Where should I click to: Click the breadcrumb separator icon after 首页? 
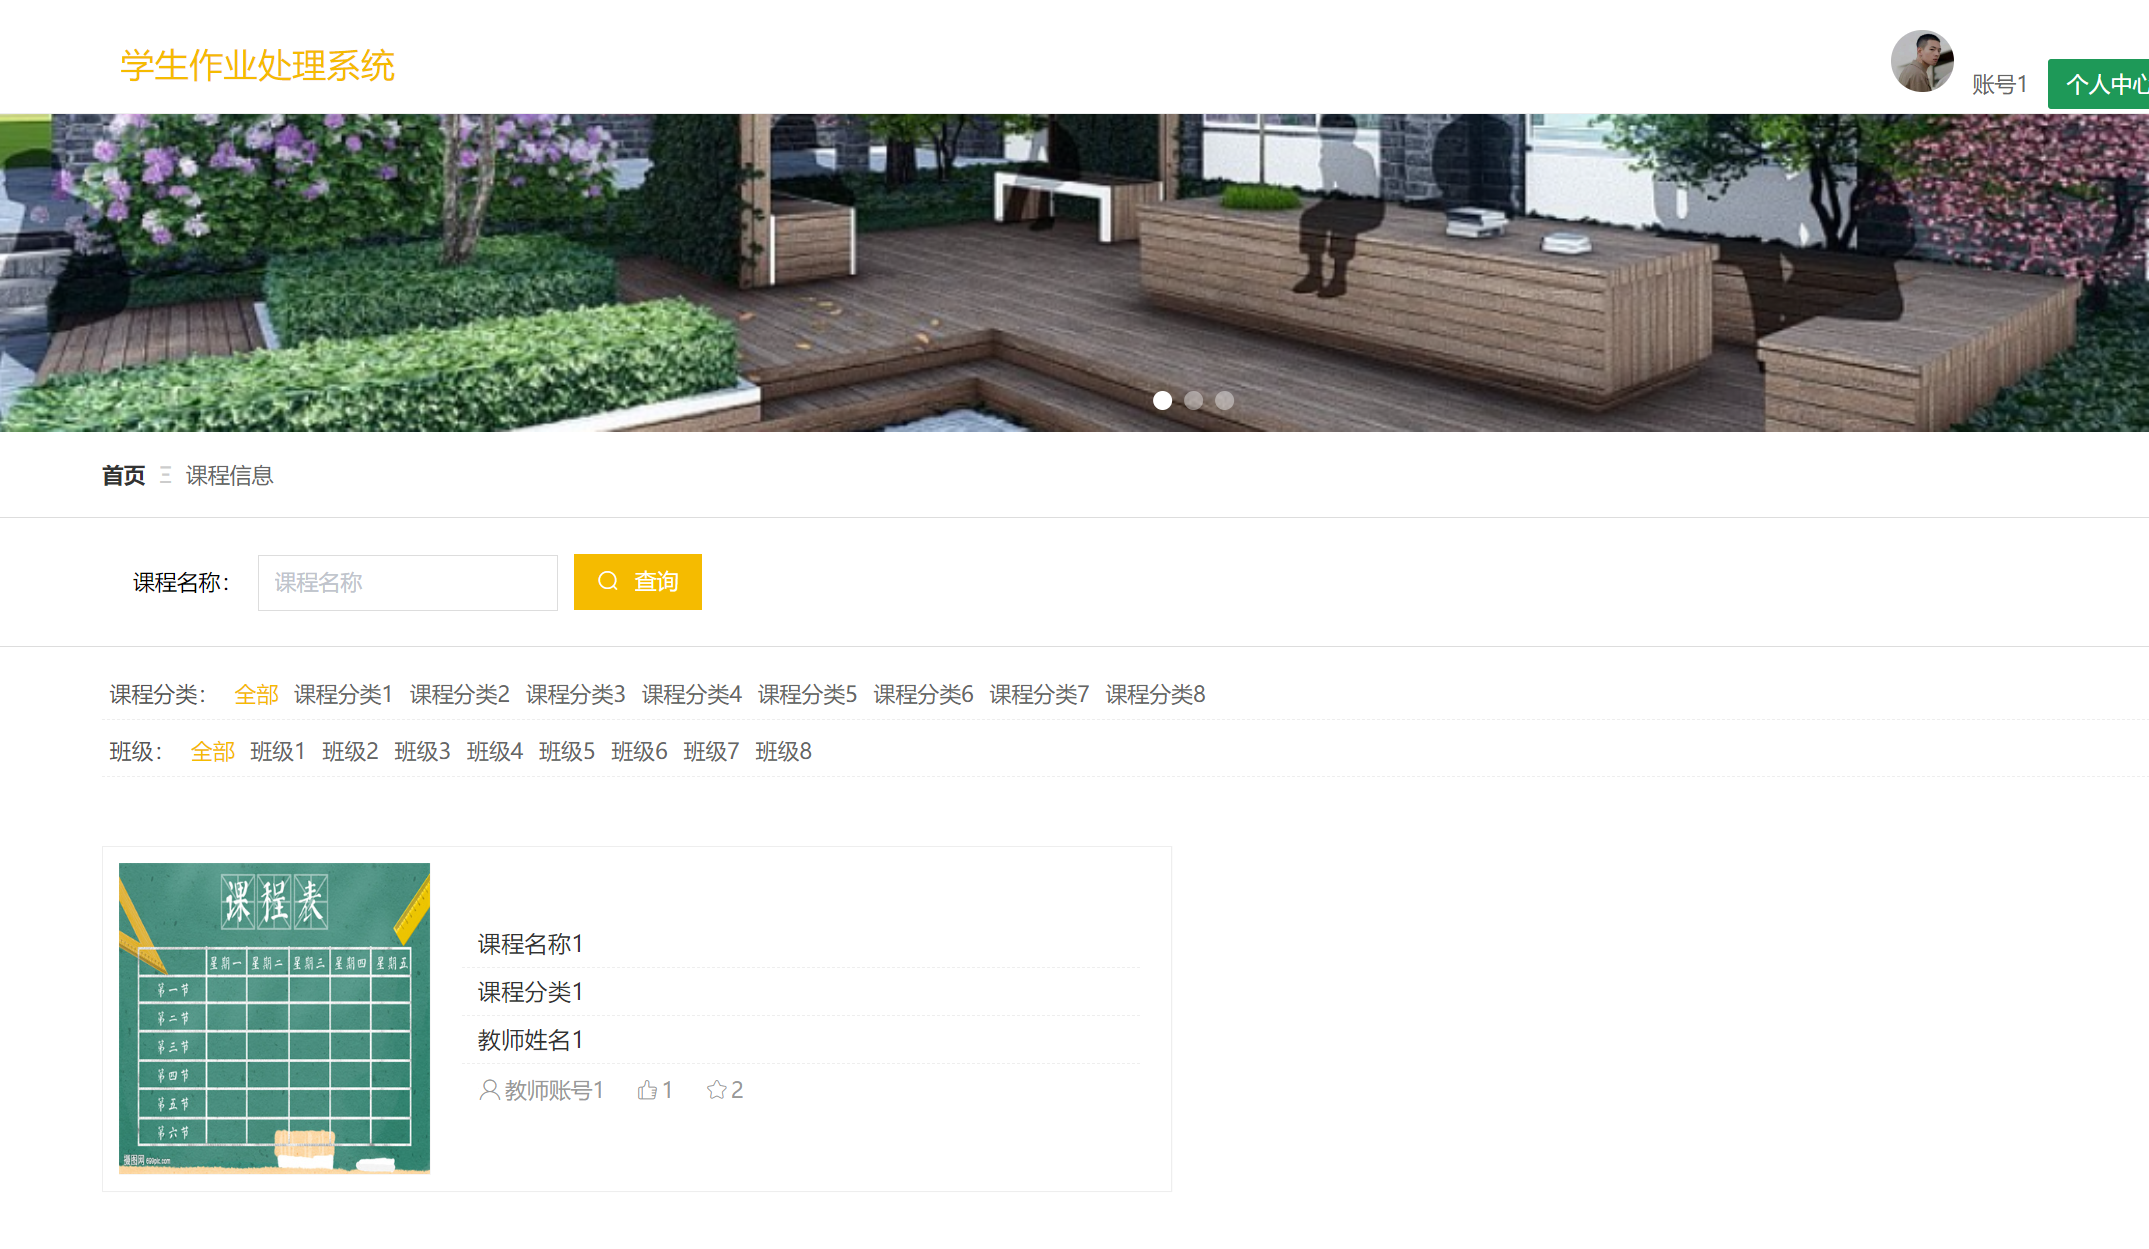[168, 475]
